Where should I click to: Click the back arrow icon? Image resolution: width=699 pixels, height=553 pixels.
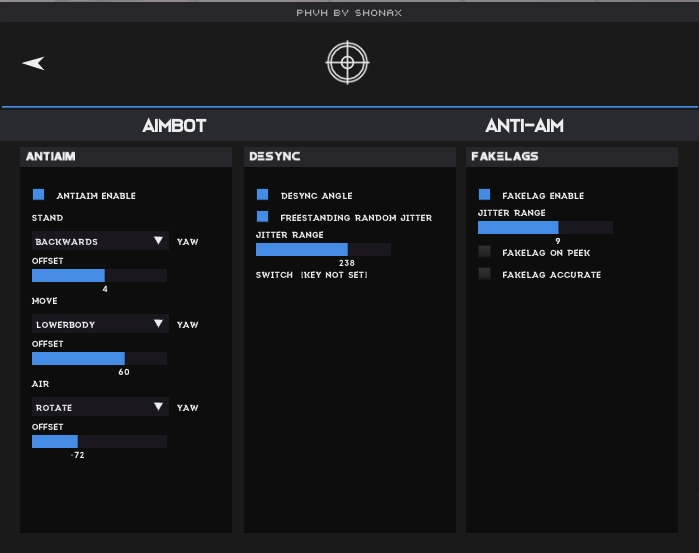[x=34, y=63]
